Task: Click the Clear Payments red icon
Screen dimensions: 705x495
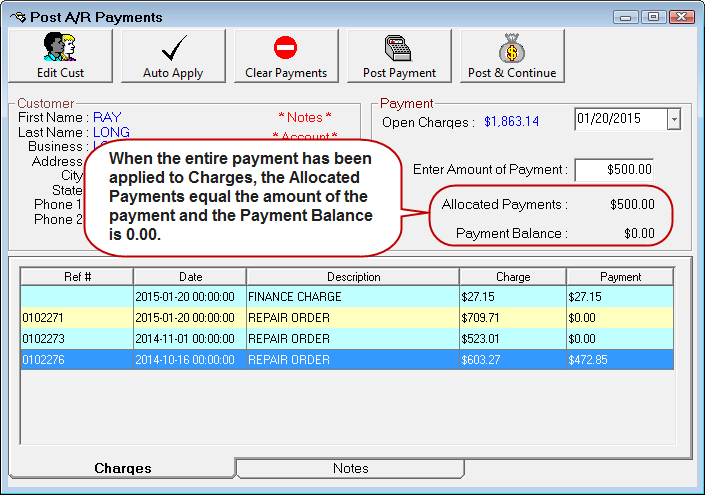Action: tap(286, 47)
